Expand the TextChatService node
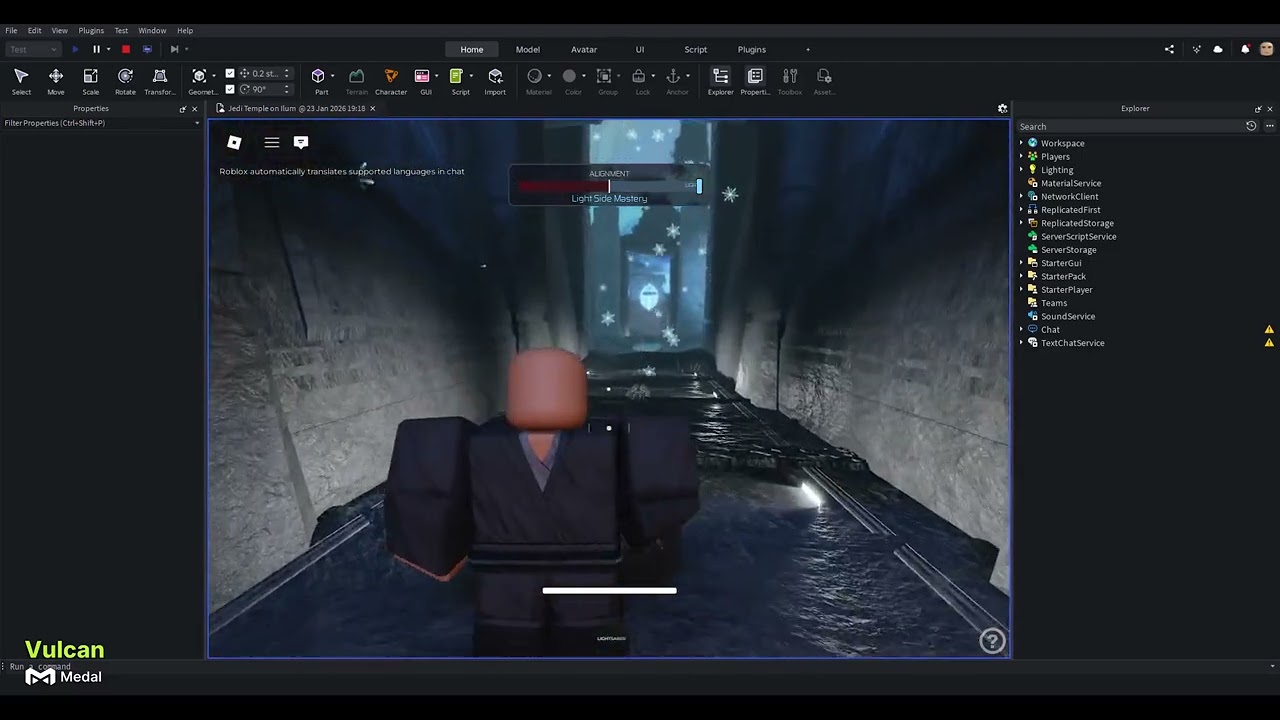The width and height of the screenshot is (1280, 720). (x=1021, y=343)
